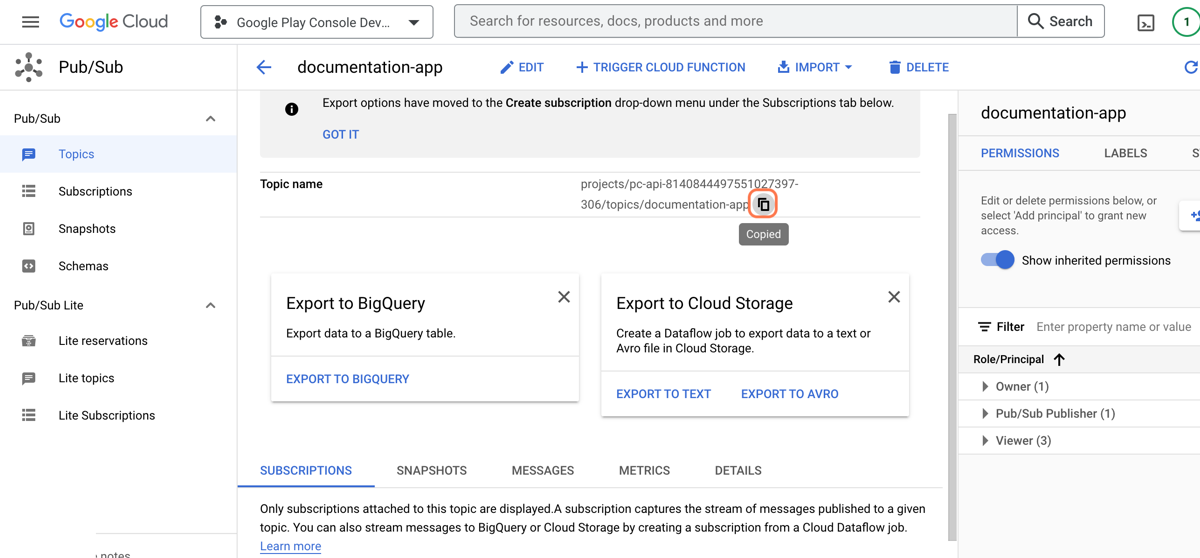Click the Lite reservations icon
The height and width of the screenshot is (558, 1200).
click(x=29, y=341)
